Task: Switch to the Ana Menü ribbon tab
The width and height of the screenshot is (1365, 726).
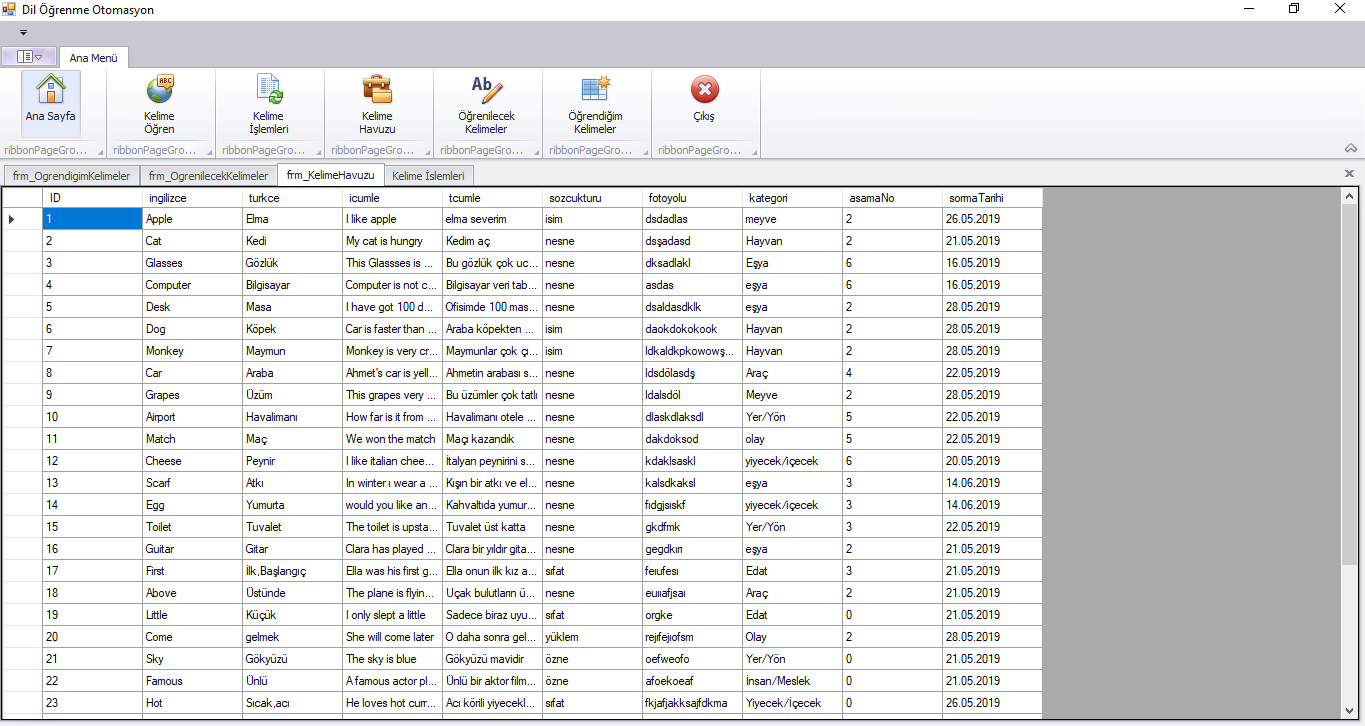Action: pyautogui.click(x=93, y=57)
